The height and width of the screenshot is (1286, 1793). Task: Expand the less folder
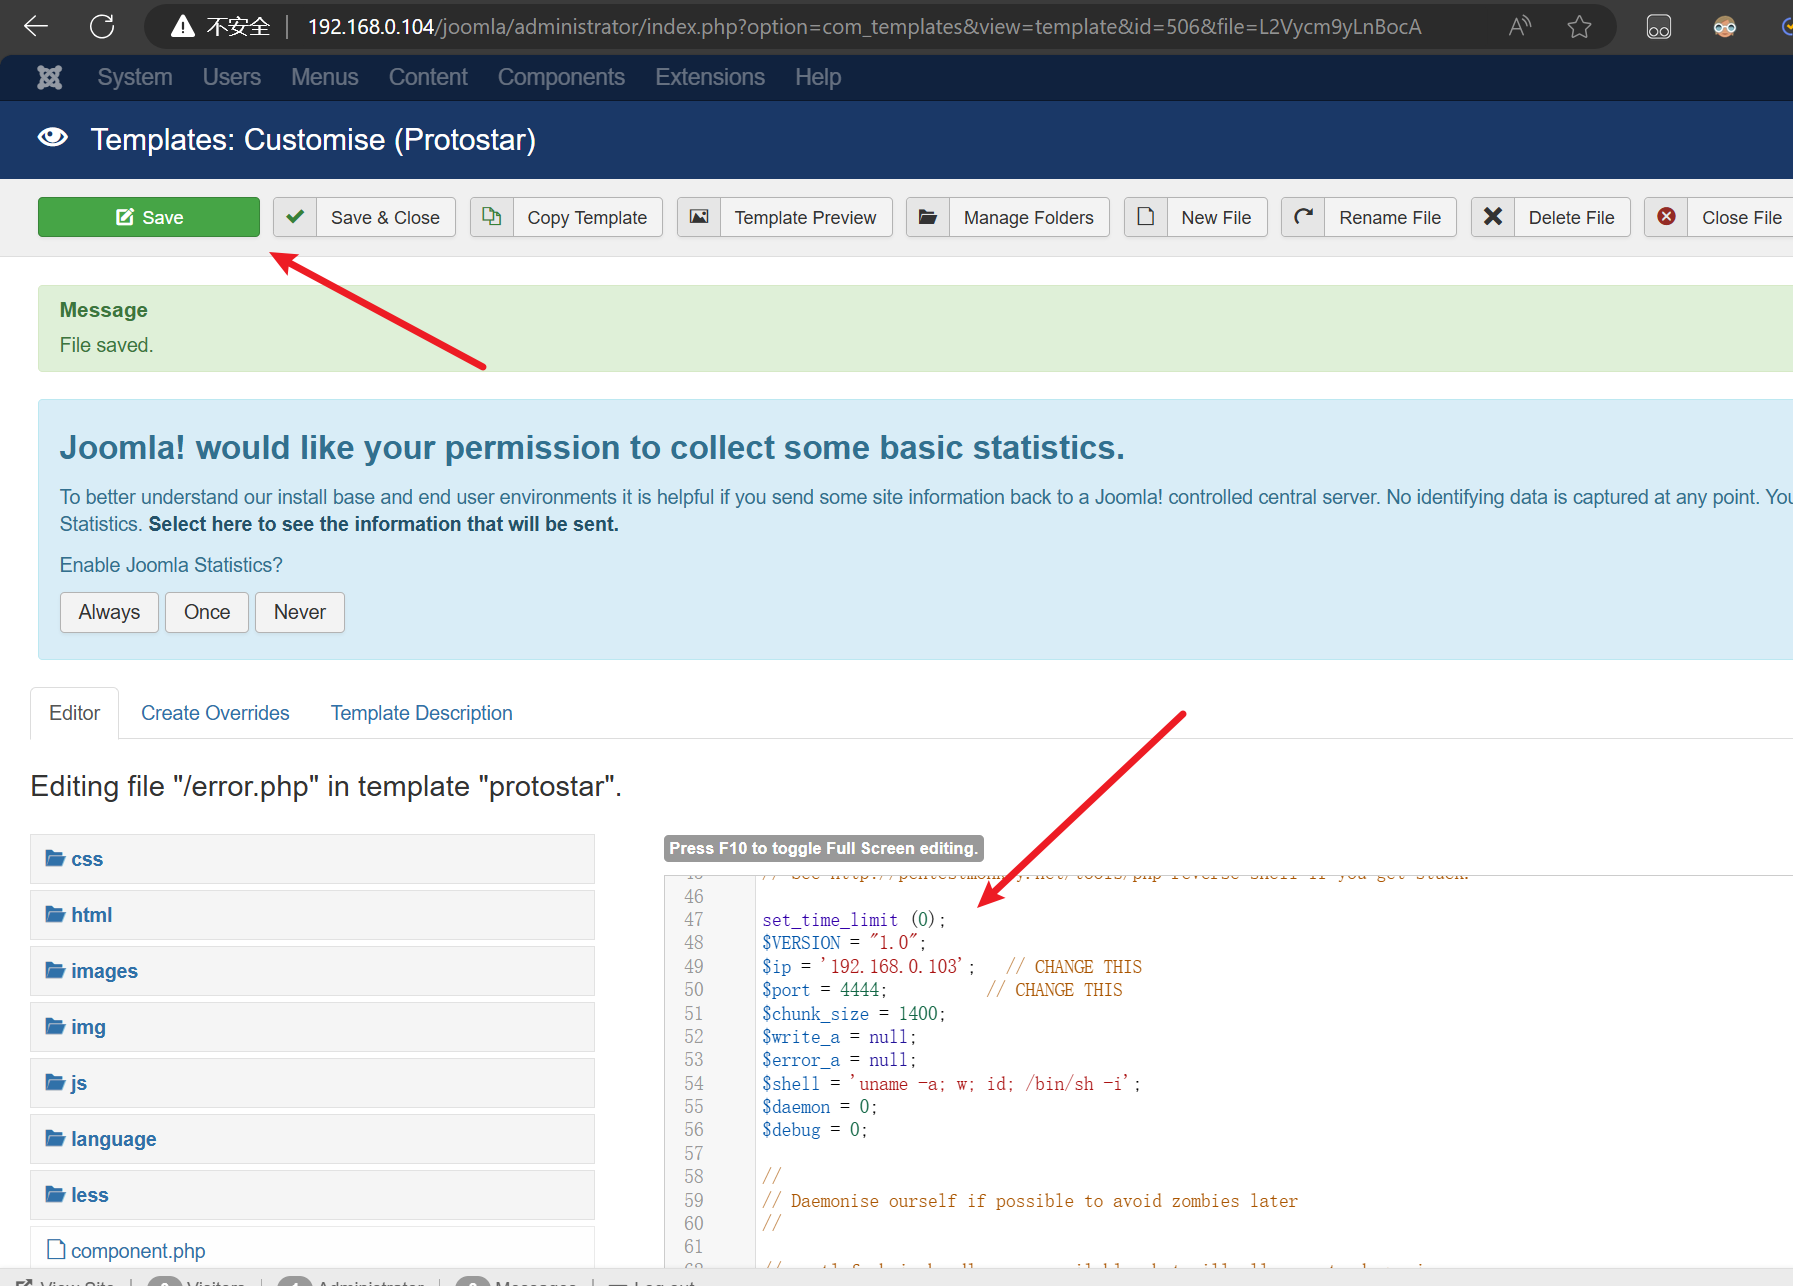312,1195
